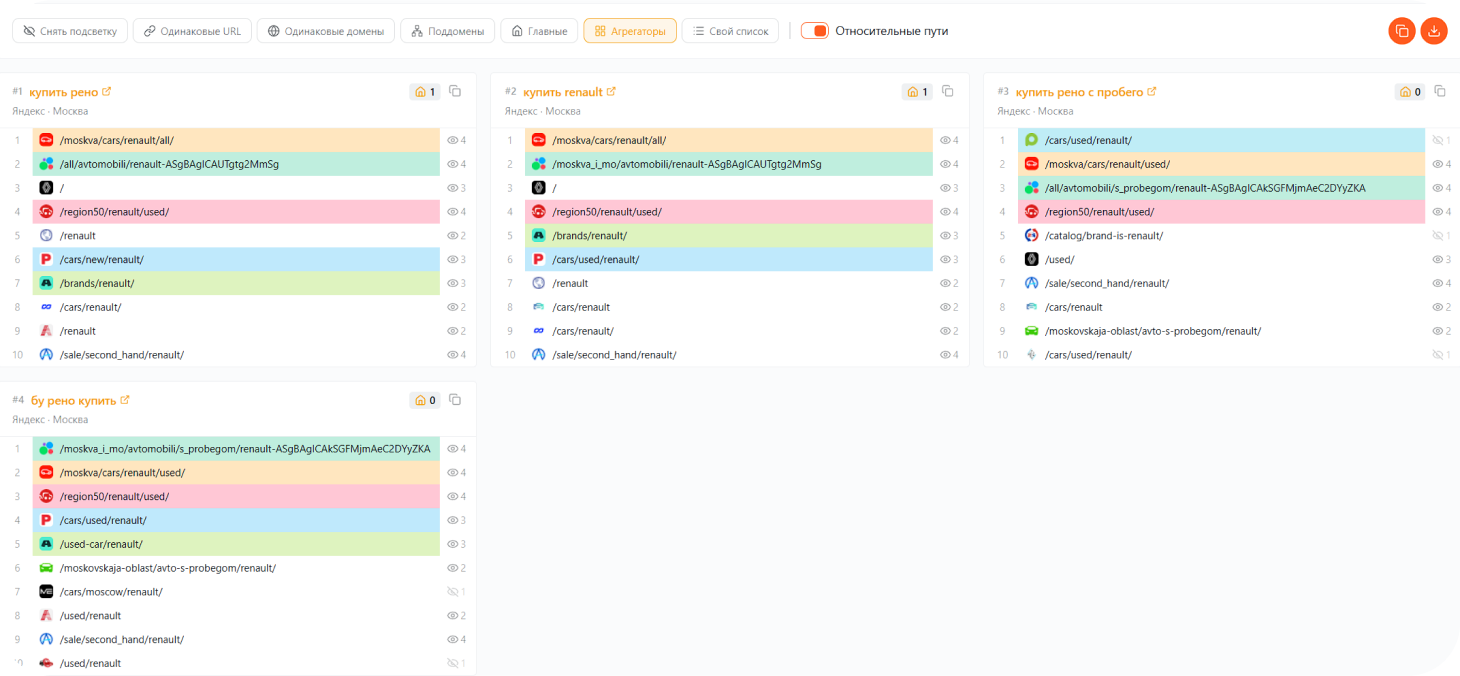Click crossed eye icon for /cars/moscow/renault/ row

click(x=452, y=592)
